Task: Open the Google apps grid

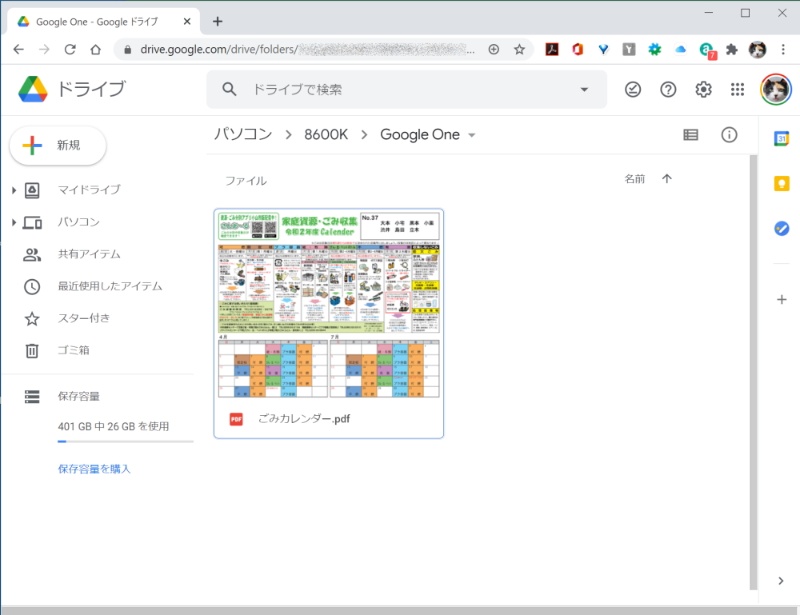Action: [x=737, y=89]
